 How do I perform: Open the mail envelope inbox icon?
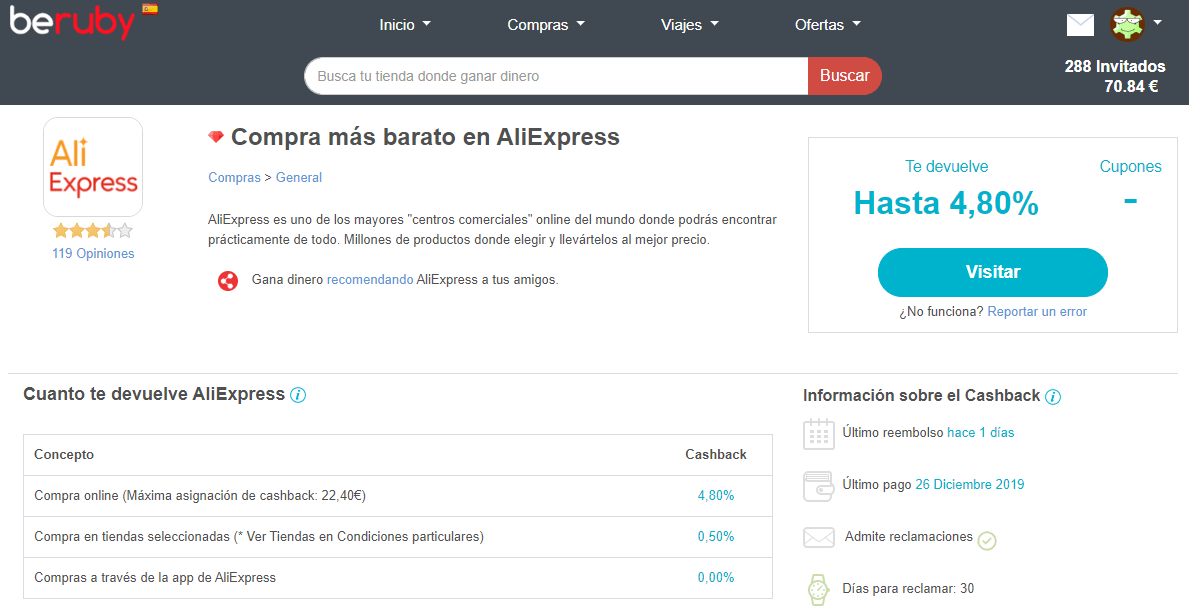pos(1080,25)
